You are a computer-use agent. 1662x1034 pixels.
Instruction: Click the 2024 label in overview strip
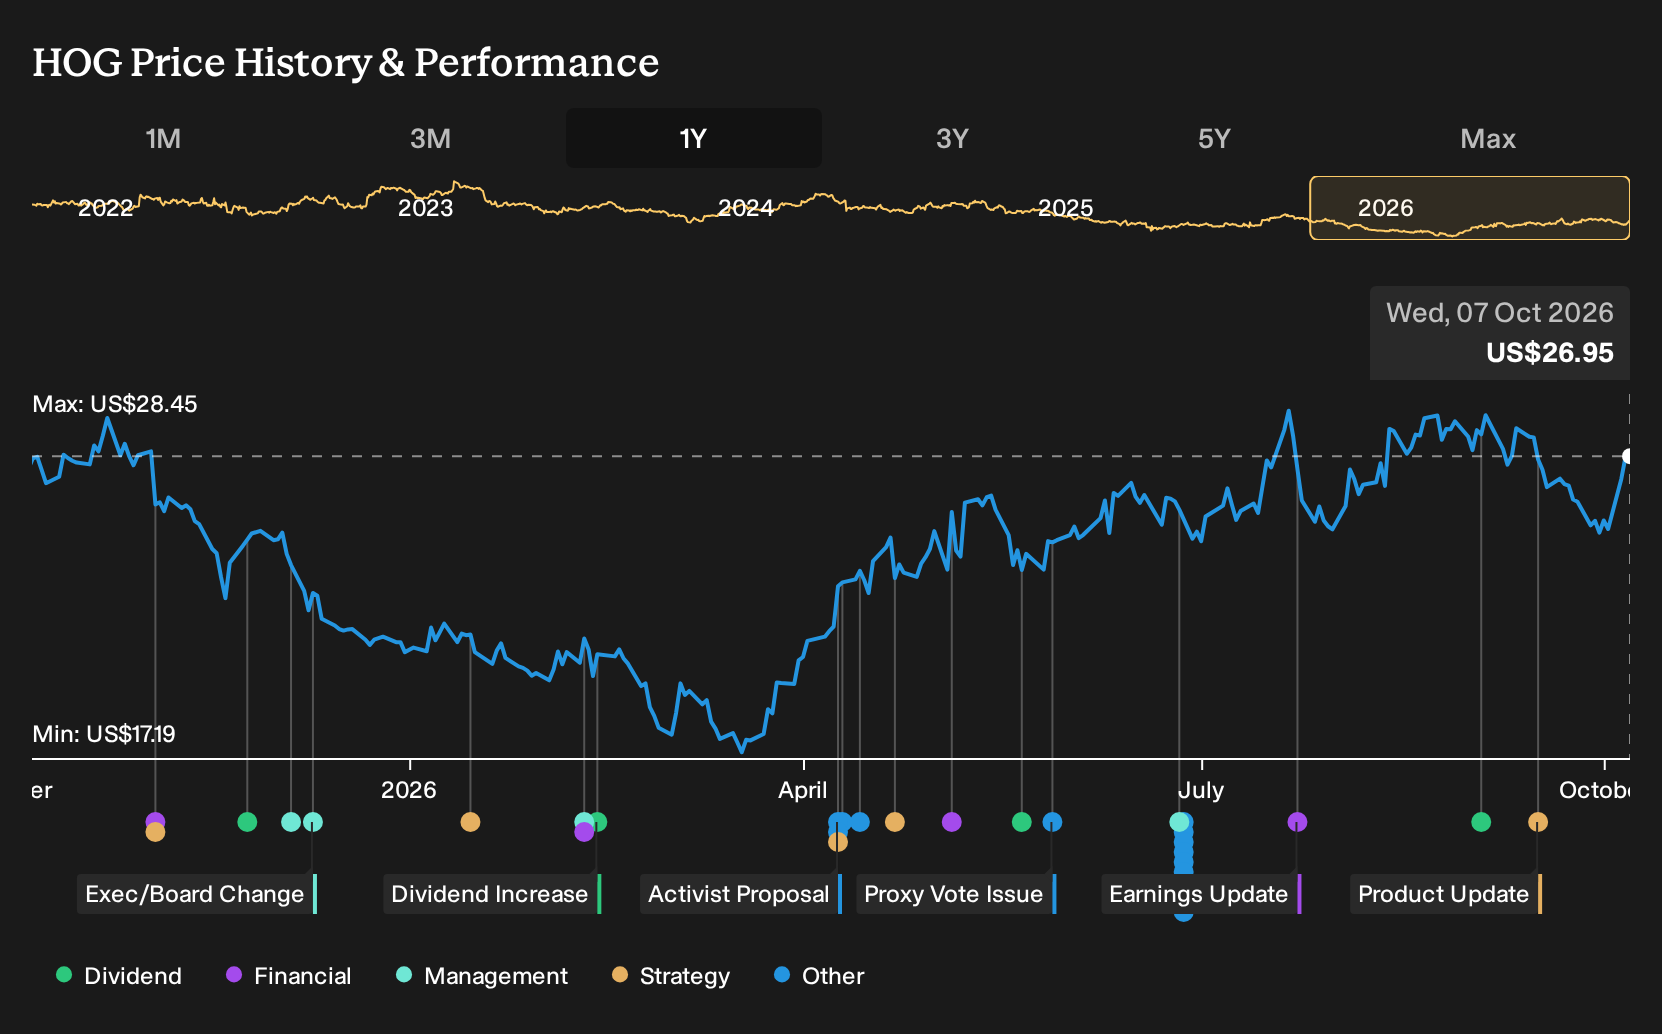(x=746, y=208)
